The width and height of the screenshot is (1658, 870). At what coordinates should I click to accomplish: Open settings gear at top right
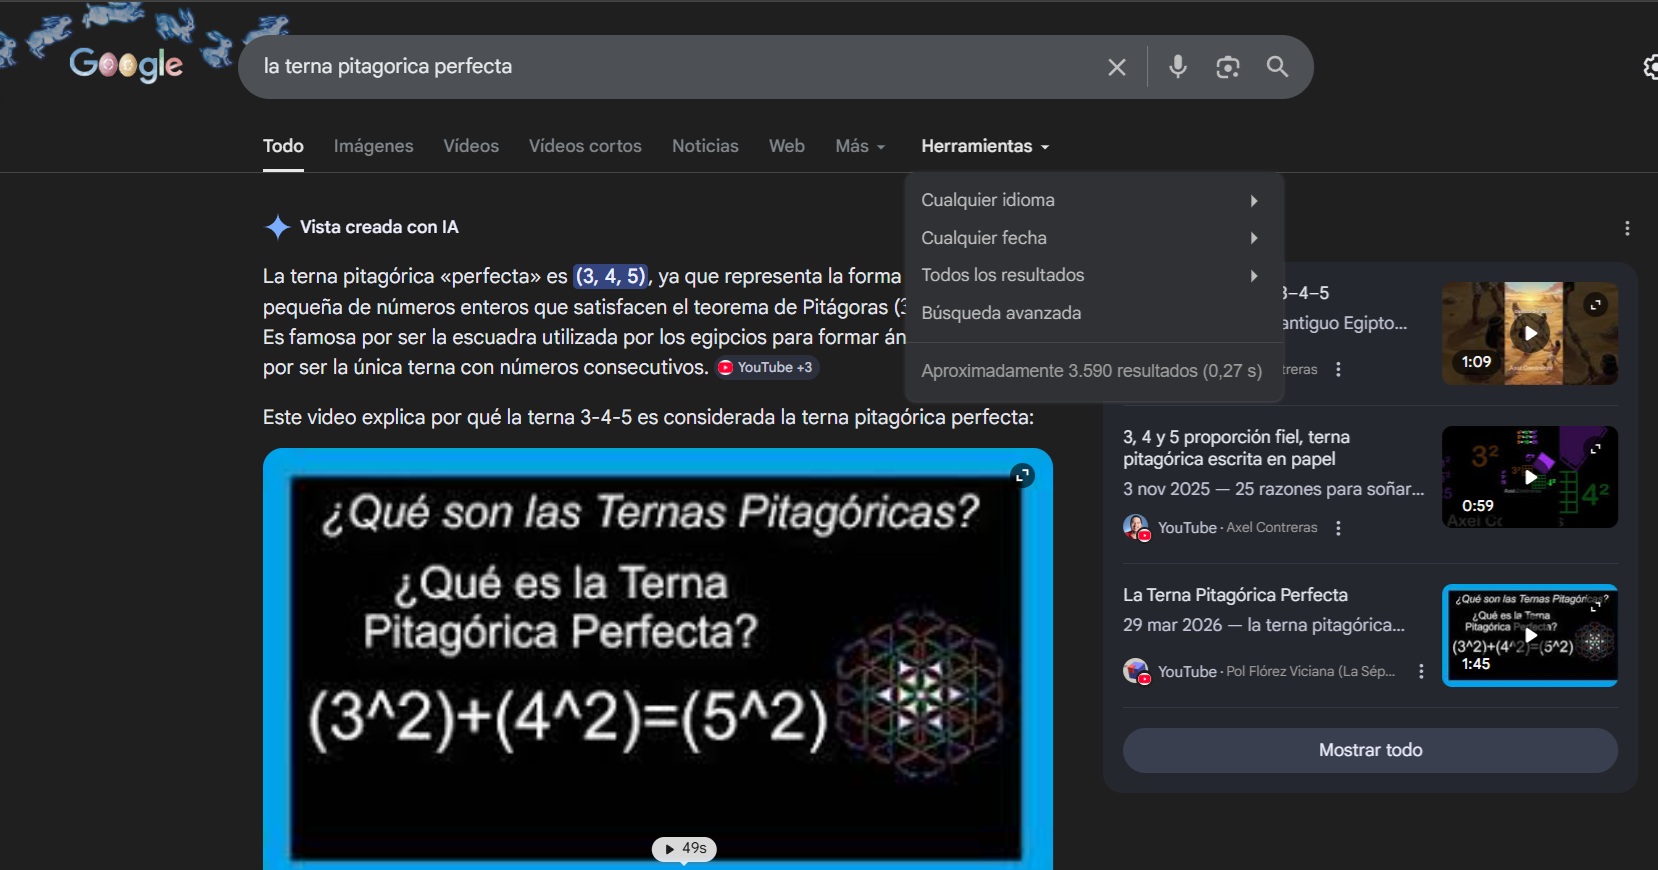(x=1650, y=67)
